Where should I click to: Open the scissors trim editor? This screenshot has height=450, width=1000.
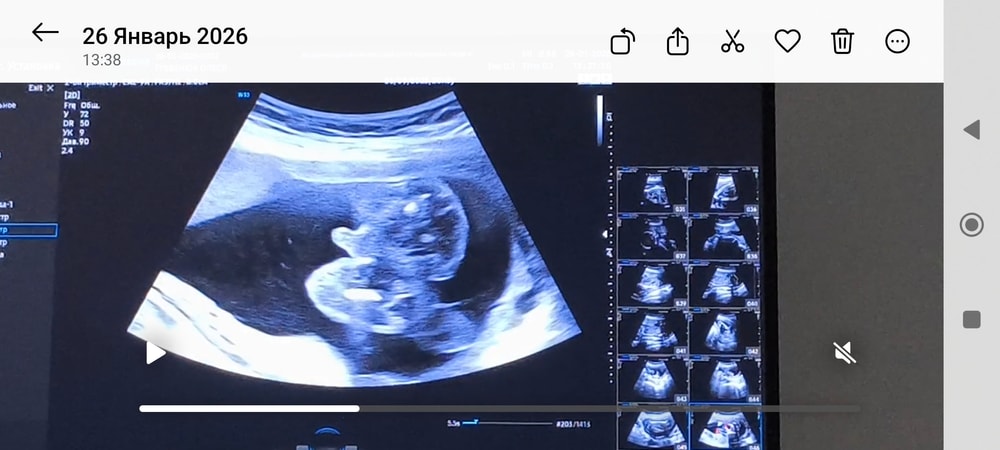click(x=732, y=42)
